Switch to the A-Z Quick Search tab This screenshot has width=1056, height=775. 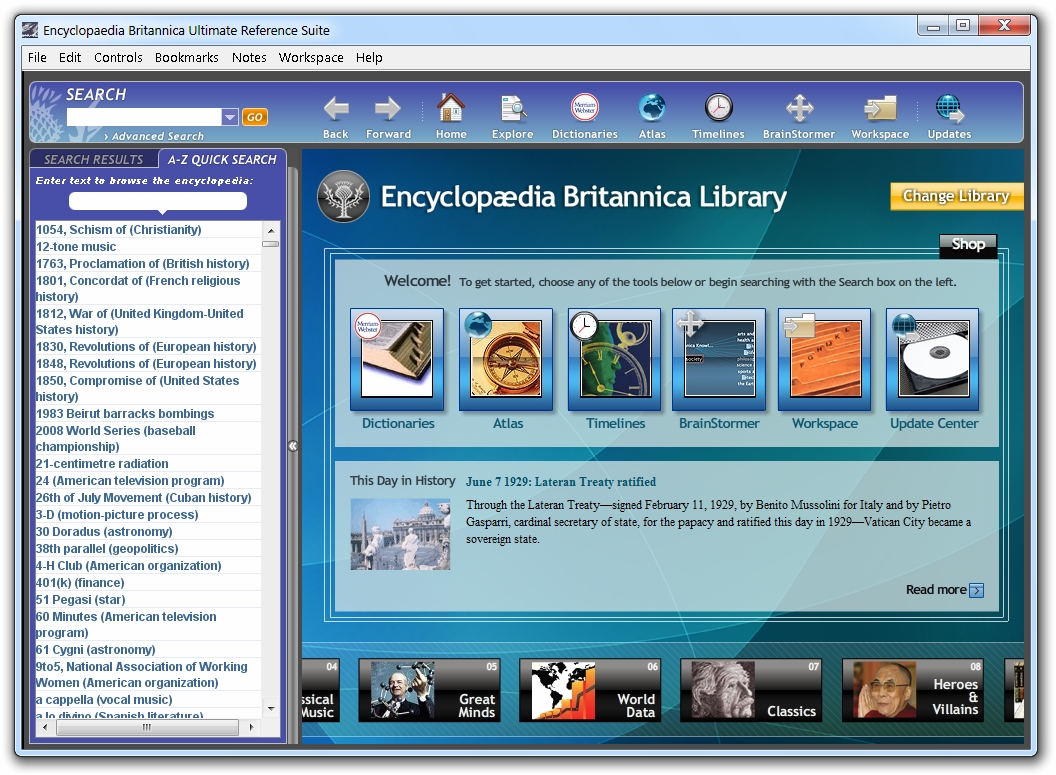click(x=222, y=160)
